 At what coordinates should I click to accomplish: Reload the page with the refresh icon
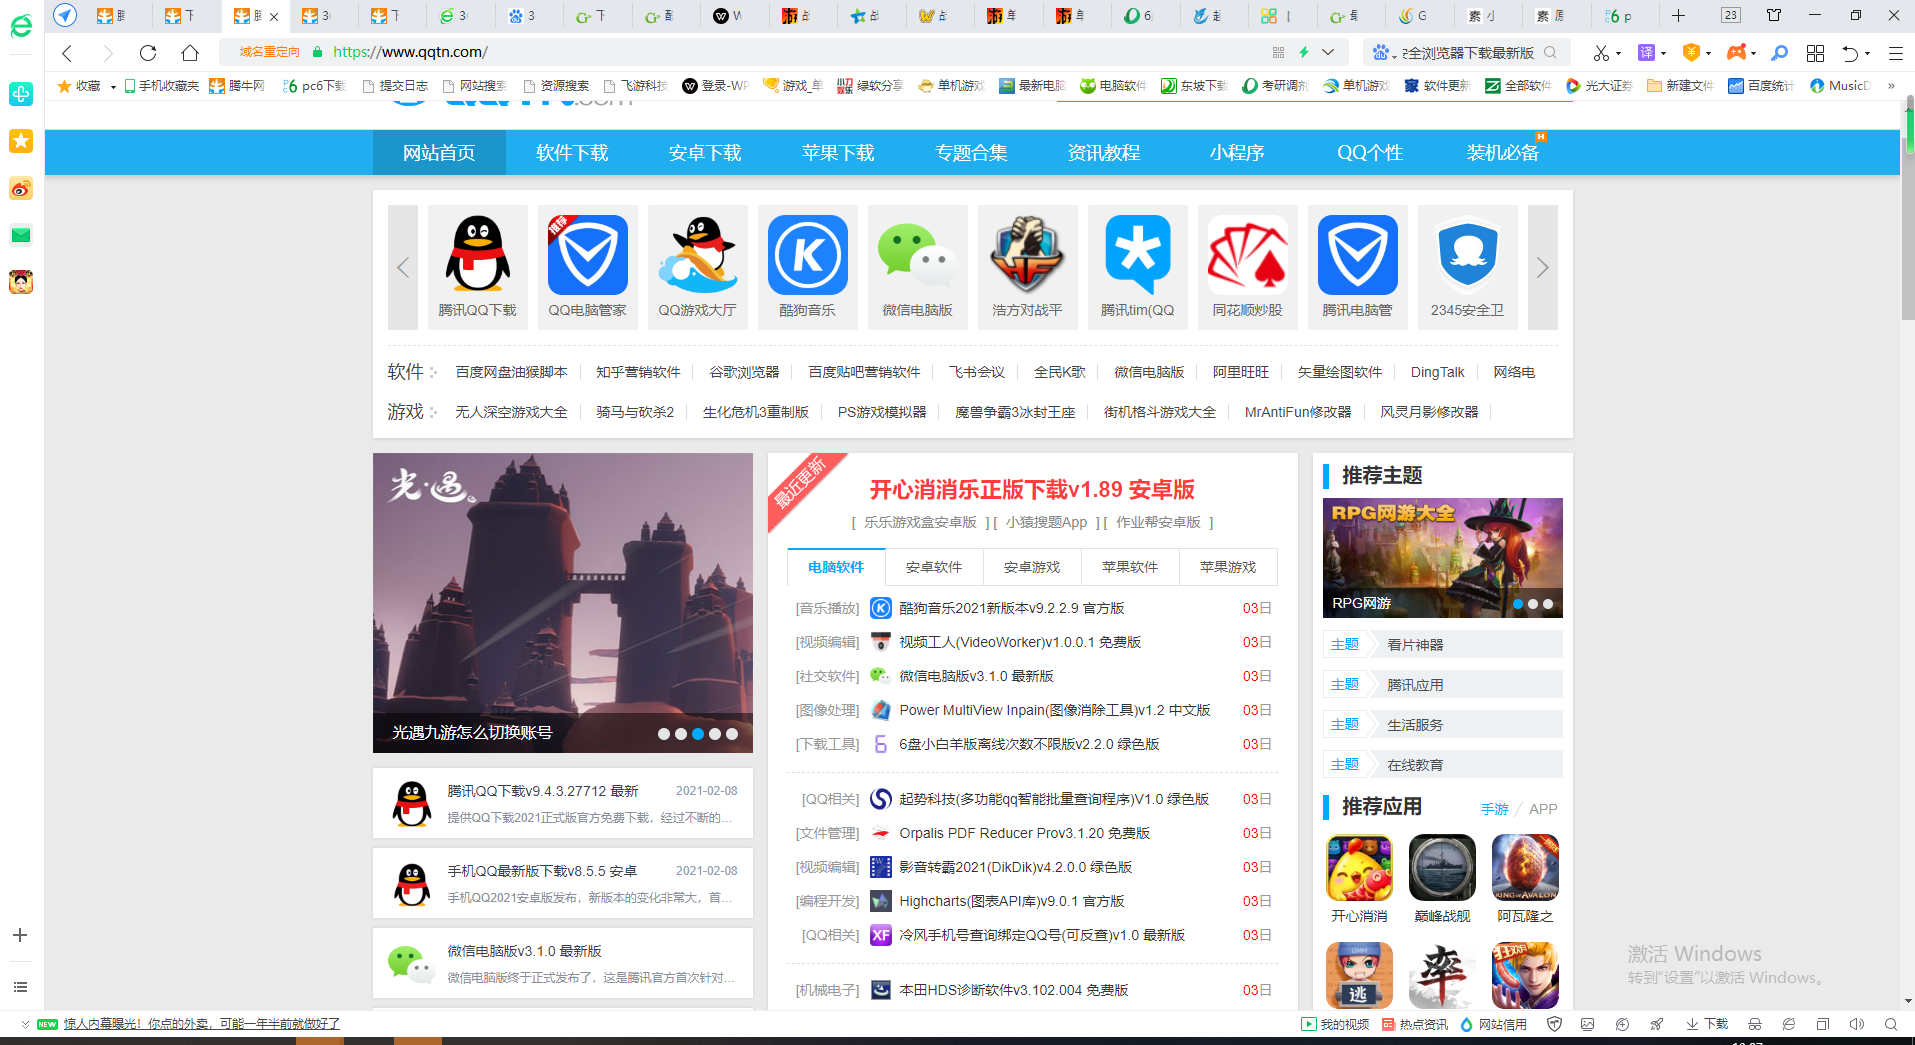pyautogui.click(x=148, y=53)
